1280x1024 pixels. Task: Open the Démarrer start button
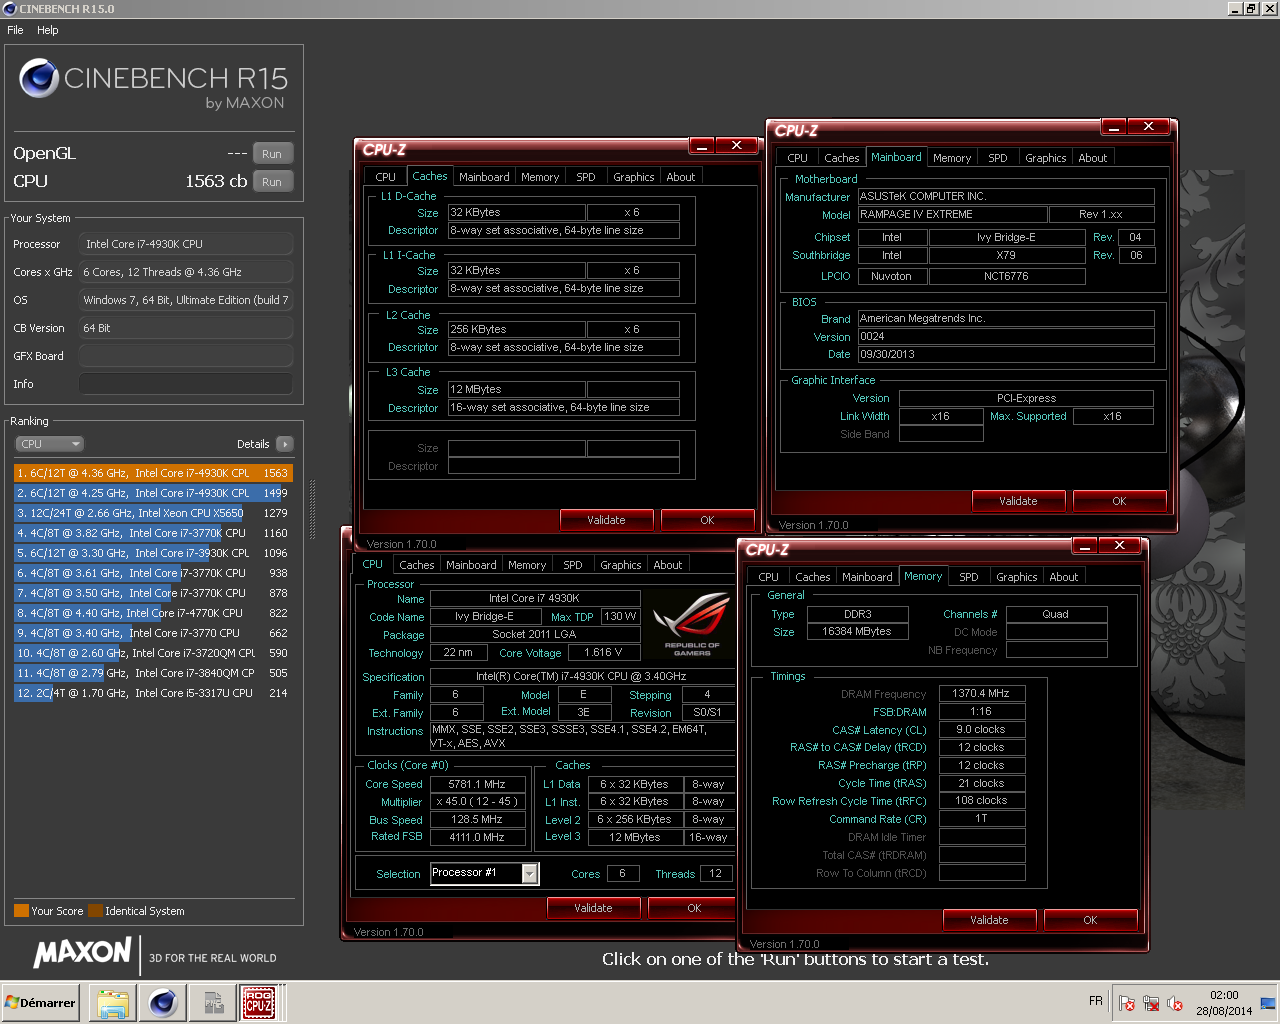(x=40, y=1003)
